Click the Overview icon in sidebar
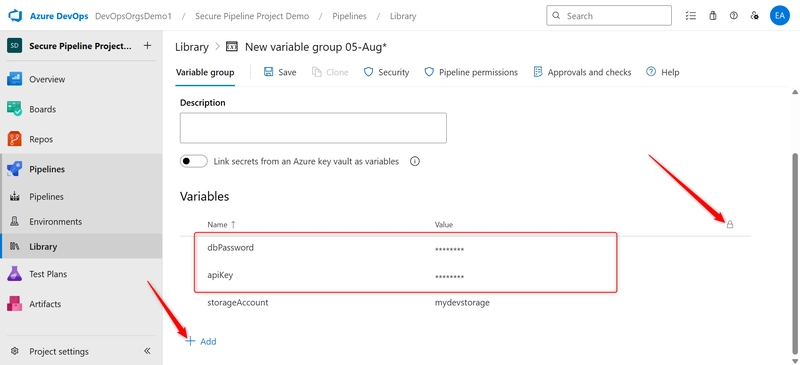 tap(14, 79)
